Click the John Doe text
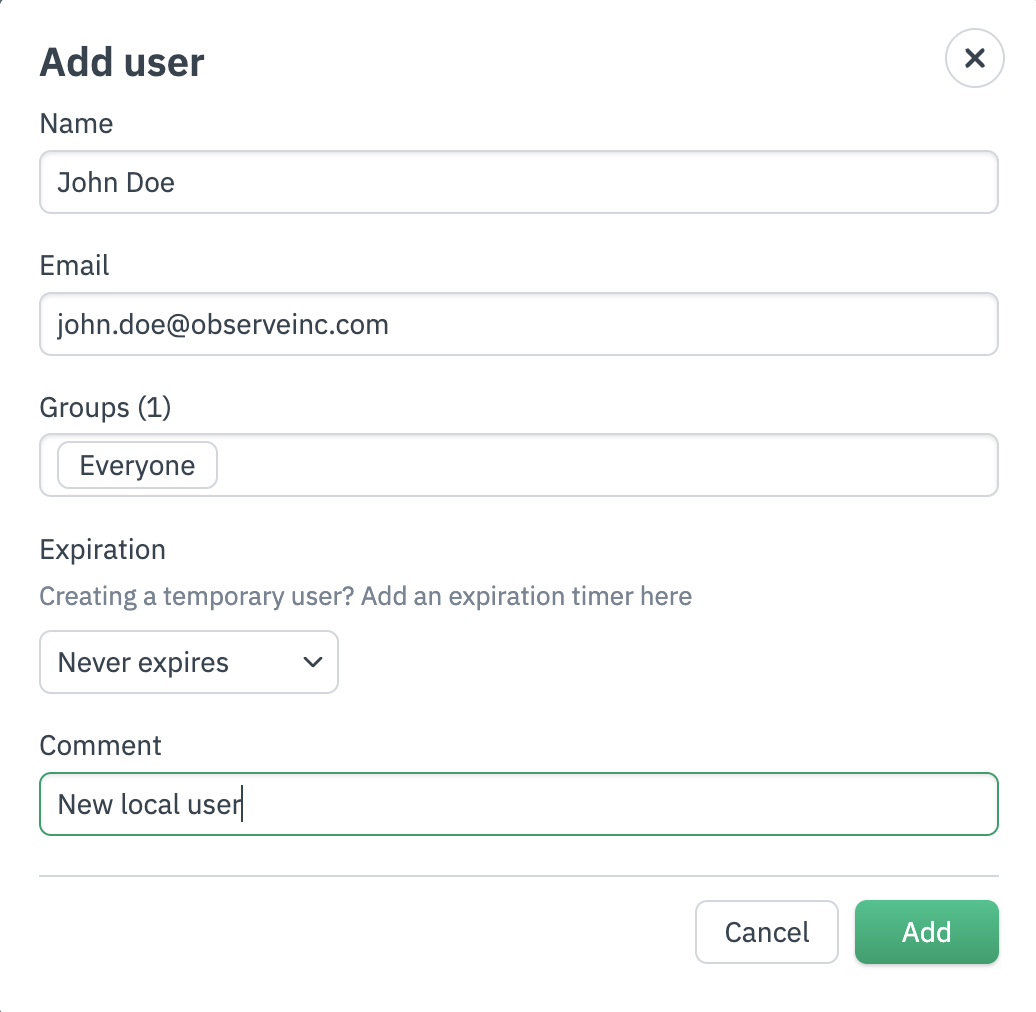Viewport: 1036px width, 1012px height. 116,183
